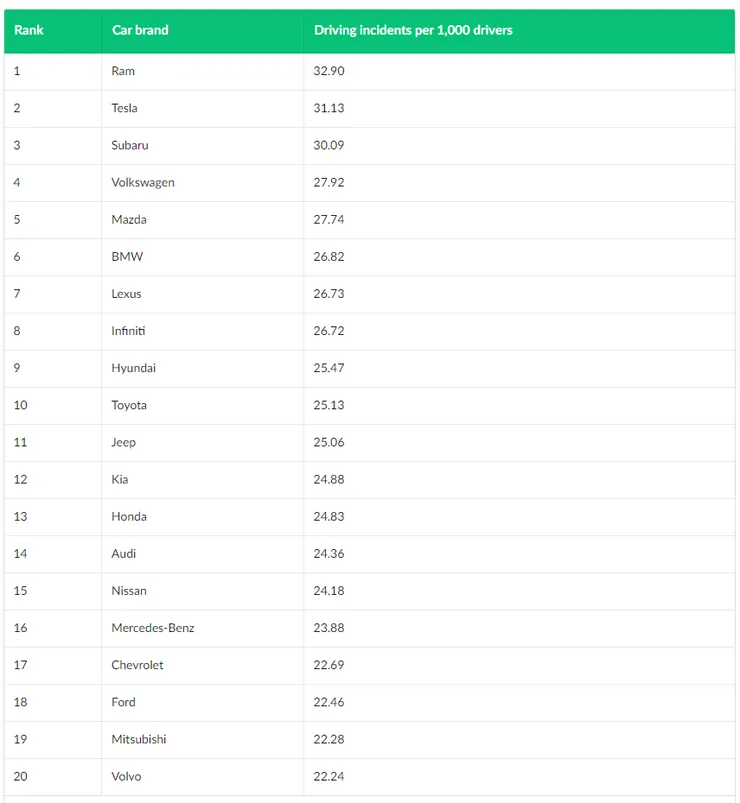Click the Driving incidents per 1,000 drivers header

[x=413, y=30]
